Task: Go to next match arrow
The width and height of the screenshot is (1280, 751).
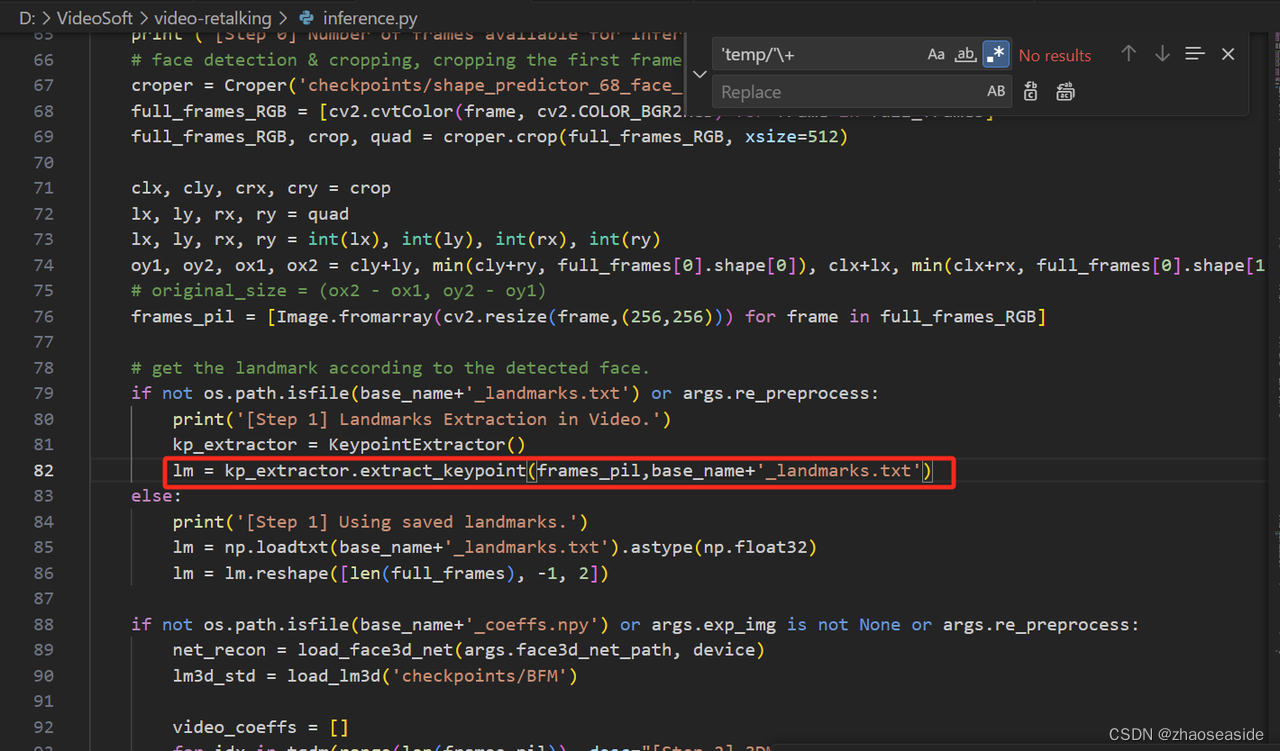Action: (1162, 54)
